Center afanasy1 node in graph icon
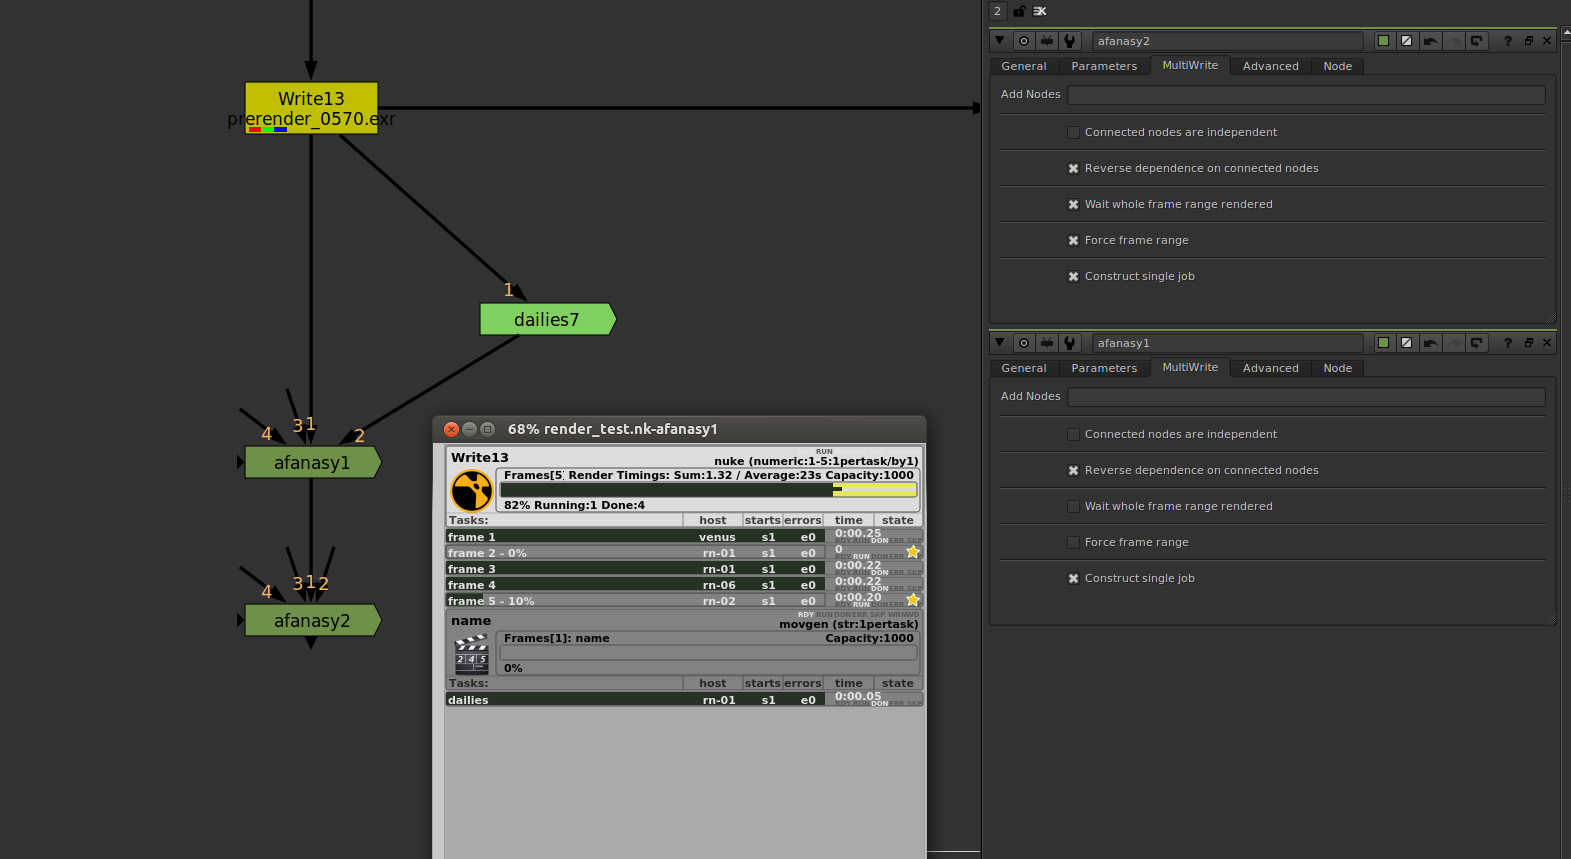 point(1024,343)
